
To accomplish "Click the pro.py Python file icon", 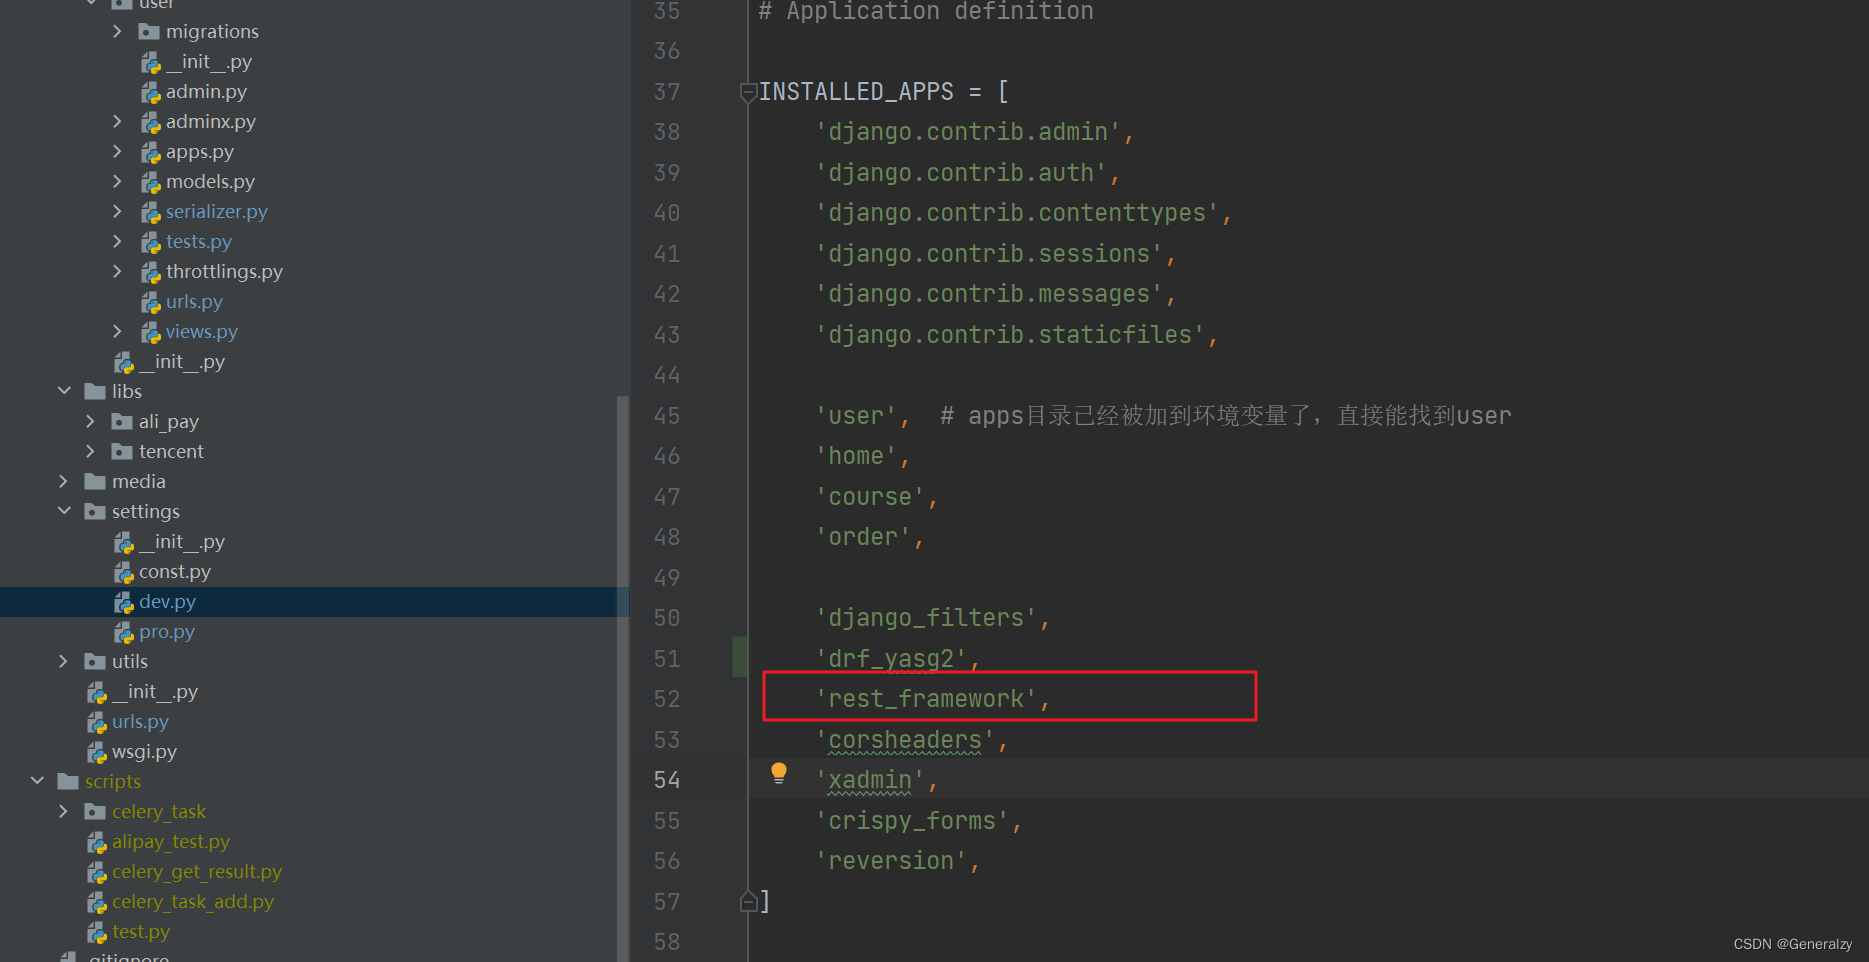I will 123,633.
